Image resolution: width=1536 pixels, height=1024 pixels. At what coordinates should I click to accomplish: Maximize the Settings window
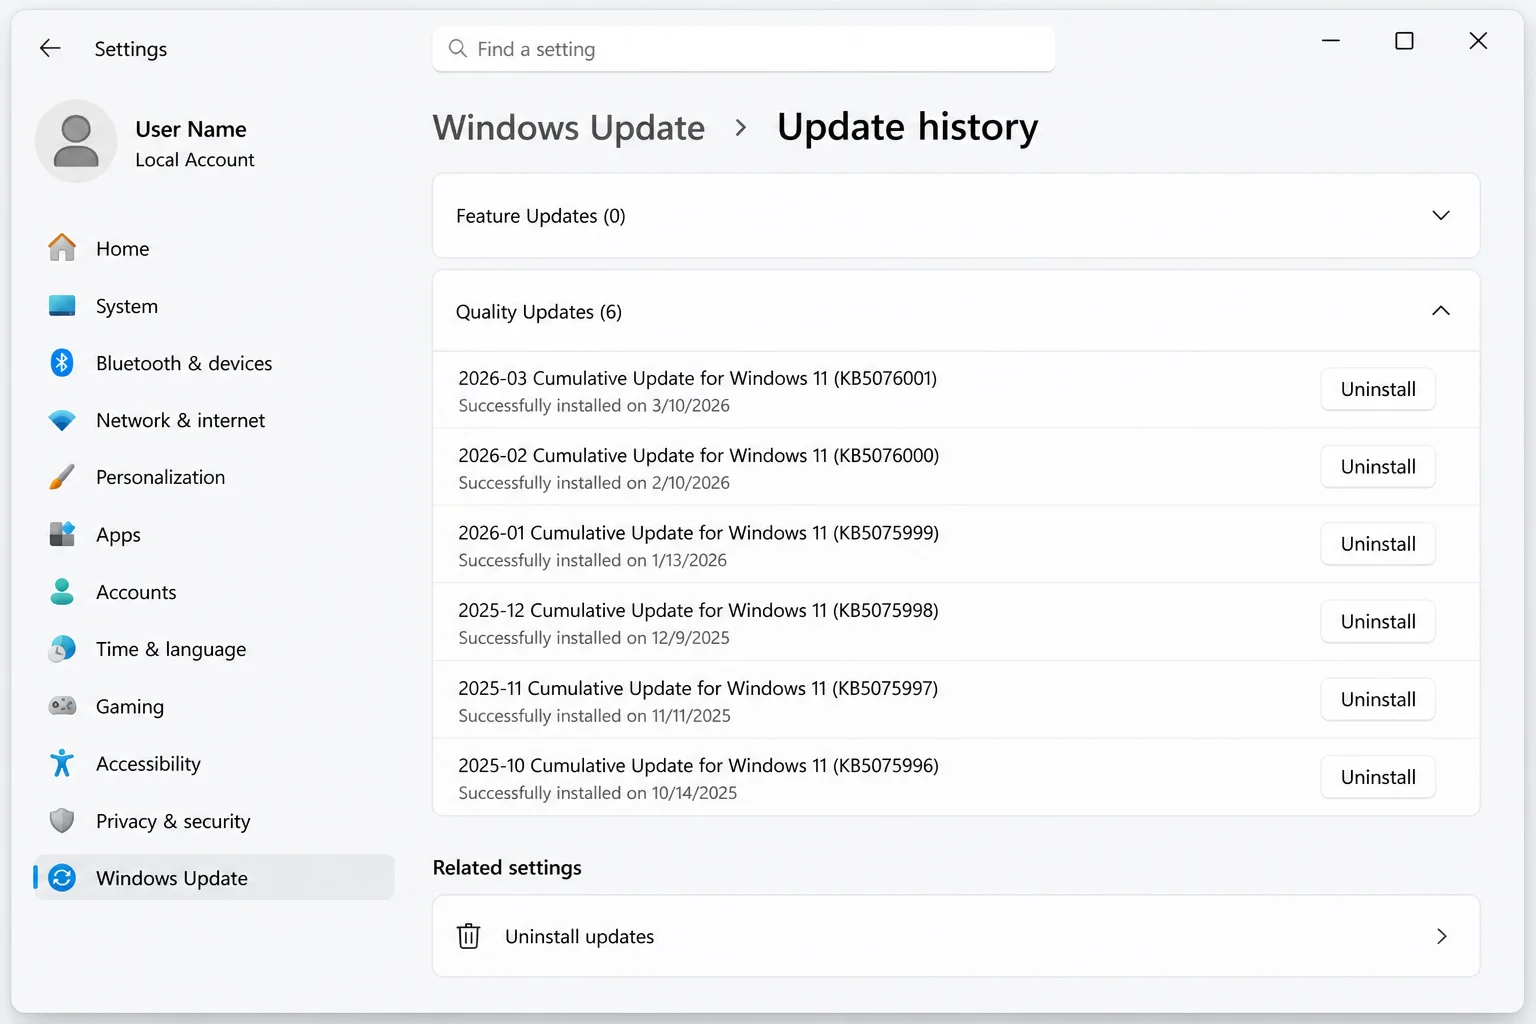(x=1404, y=40)
